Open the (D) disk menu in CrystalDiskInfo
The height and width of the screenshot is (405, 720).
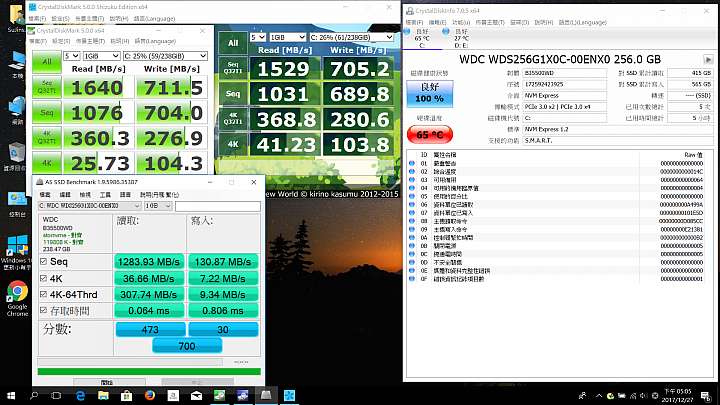point(519,22)
